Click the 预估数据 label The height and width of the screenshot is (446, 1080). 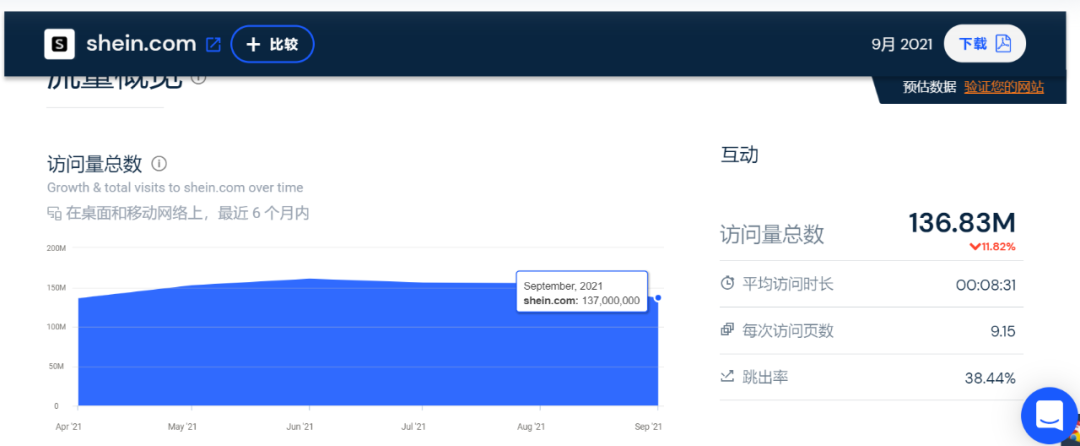pos(929,87)
